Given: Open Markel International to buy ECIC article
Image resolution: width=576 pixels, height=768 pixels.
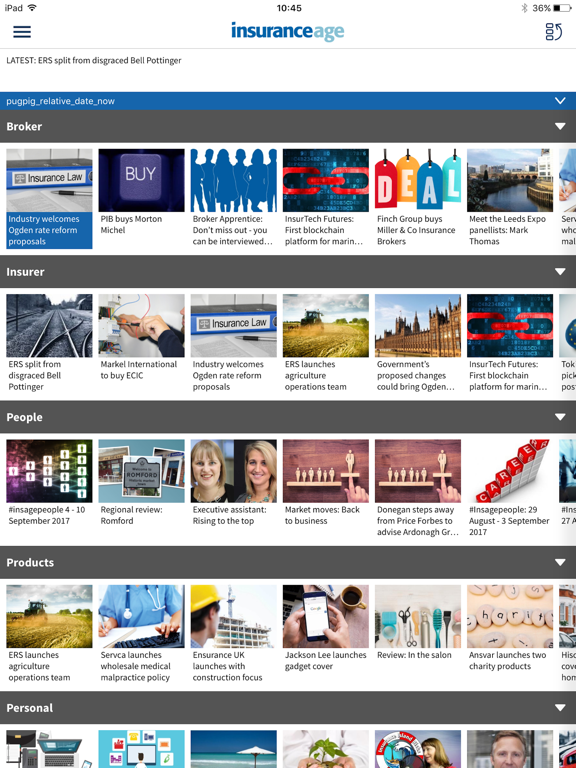Looking at the screenshot, I should click(x=142, y=344).
